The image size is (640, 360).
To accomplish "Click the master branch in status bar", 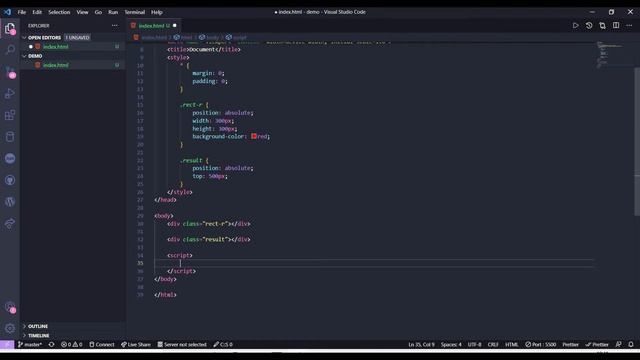I will pyautogui.click(x=30, y=344).
